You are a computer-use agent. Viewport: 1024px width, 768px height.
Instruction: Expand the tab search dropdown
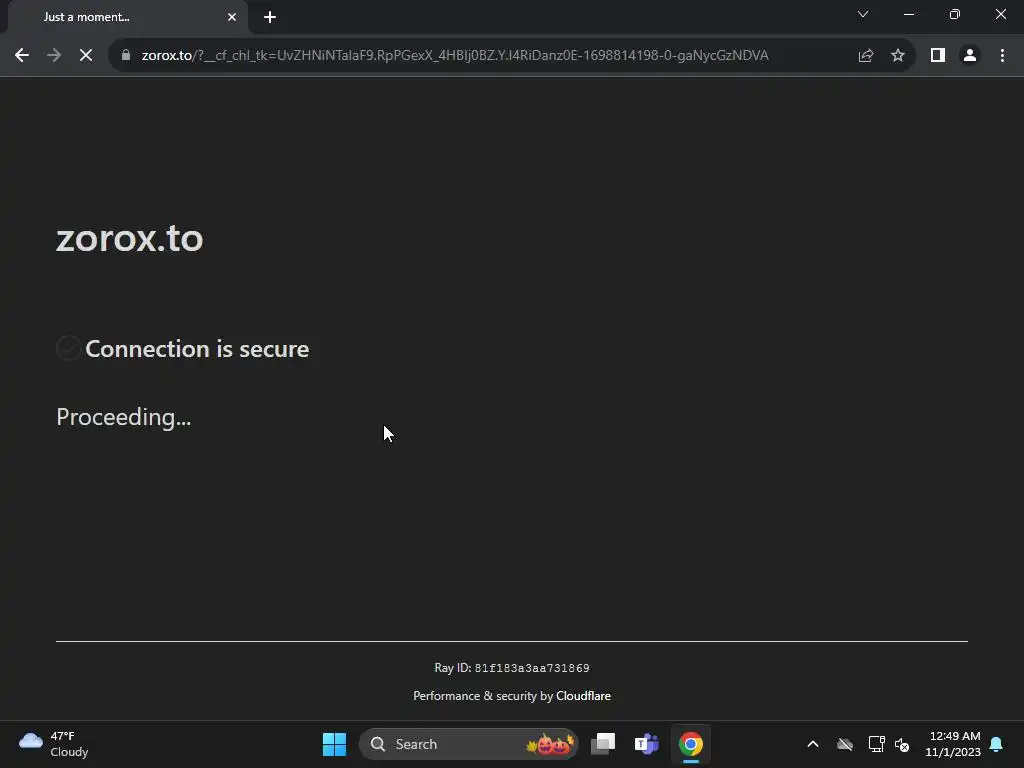pyautogui.click(x=863, y=14)
